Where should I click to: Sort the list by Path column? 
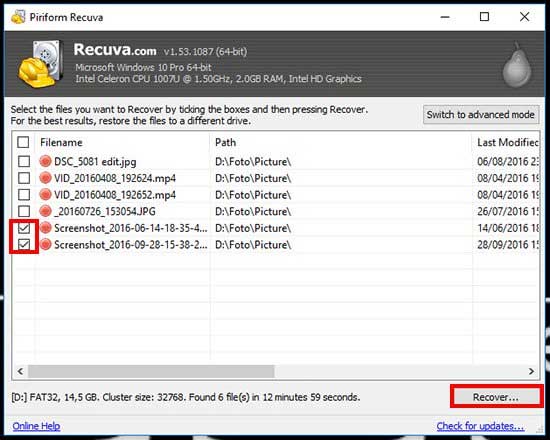coord(225,142)
